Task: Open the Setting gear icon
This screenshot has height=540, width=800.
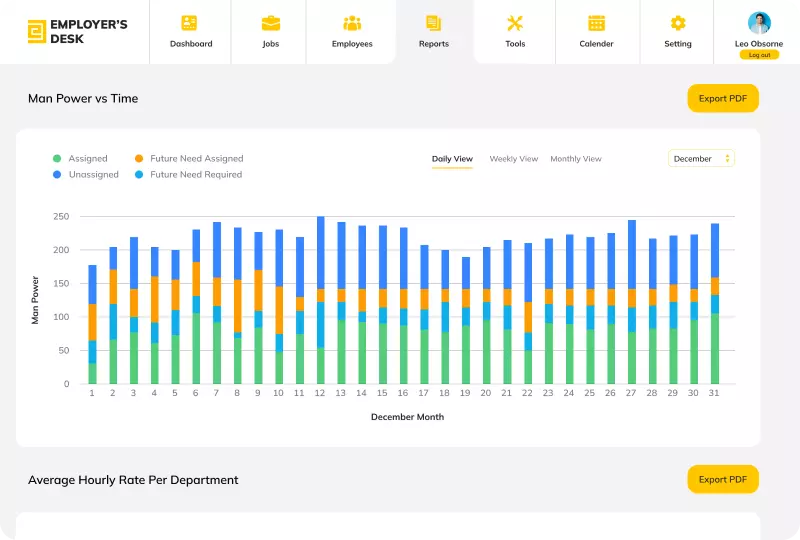Action: coord(678,23)
